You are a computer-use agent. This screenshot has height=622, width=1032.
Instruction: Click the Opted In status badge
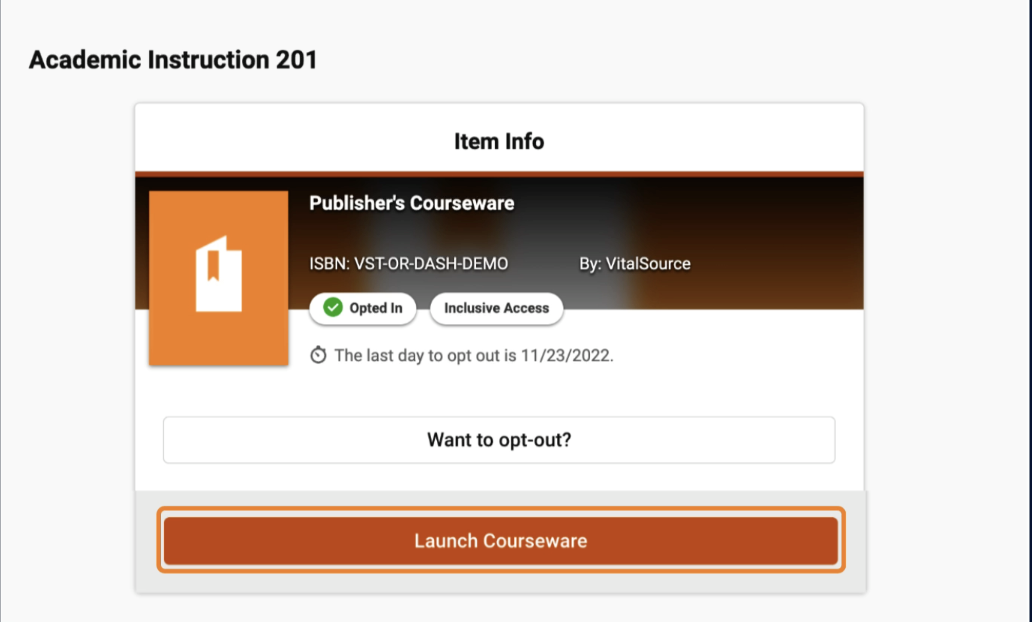click(363, 309)
